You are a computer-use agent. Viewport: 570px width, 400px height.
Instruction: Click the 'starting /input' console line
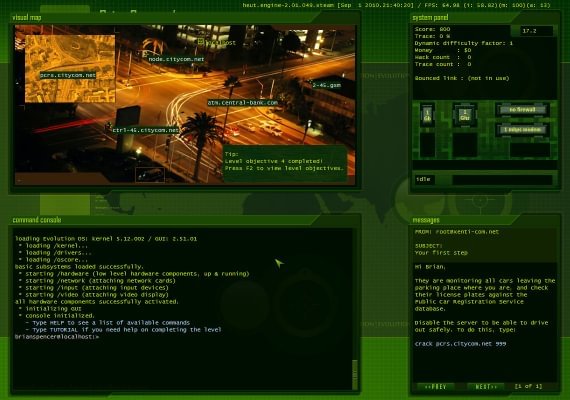click(93, 288)
